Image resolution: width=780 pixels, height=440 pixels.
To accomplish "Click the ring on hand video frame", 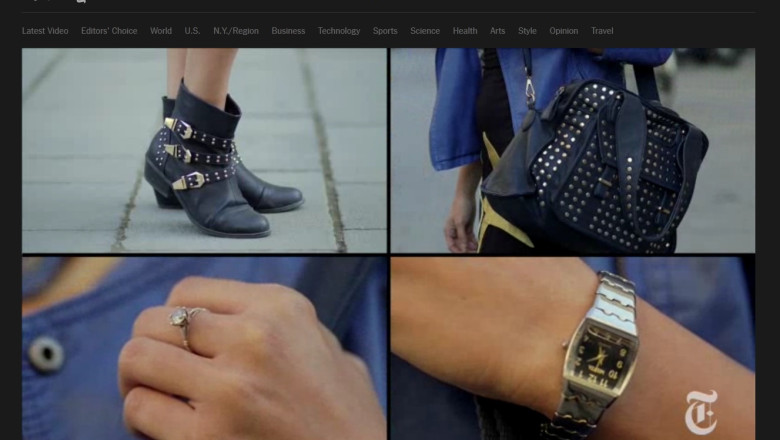I will (x=204, y=348).
